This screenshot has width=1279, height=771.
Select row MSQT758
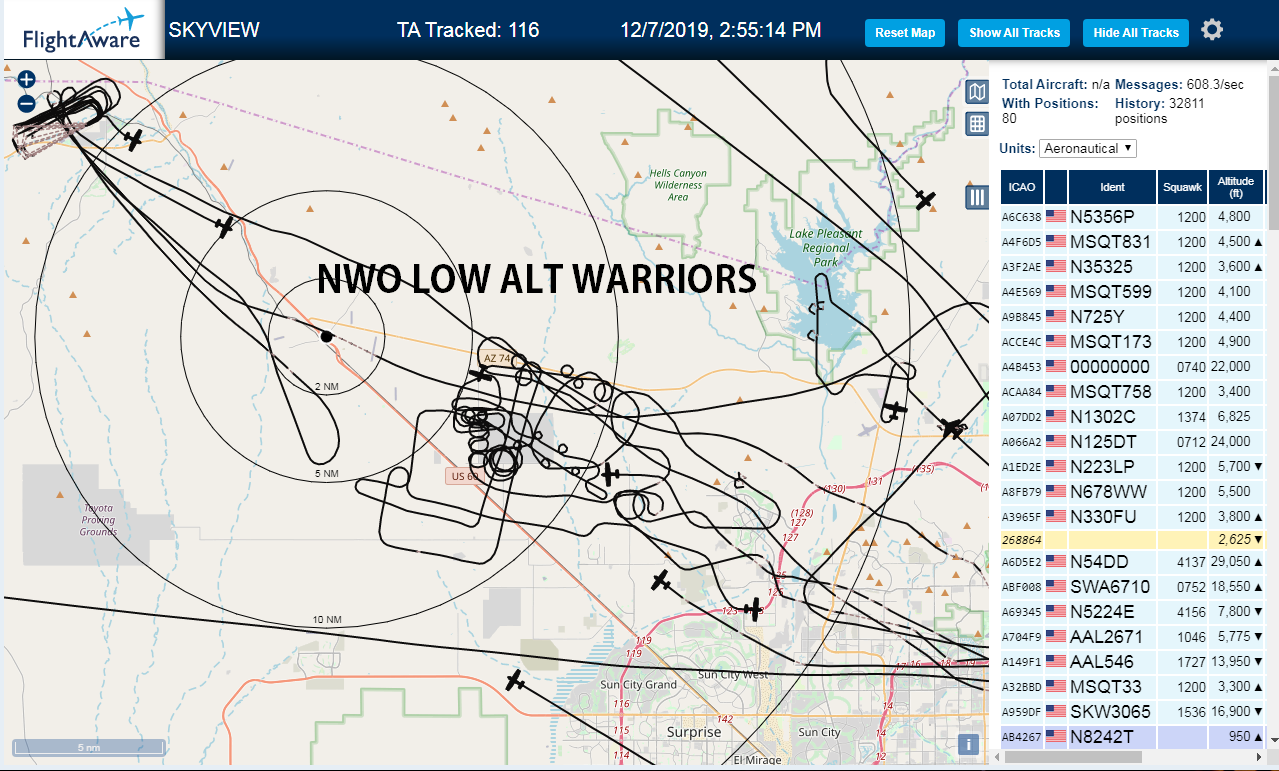(1134, 392)
